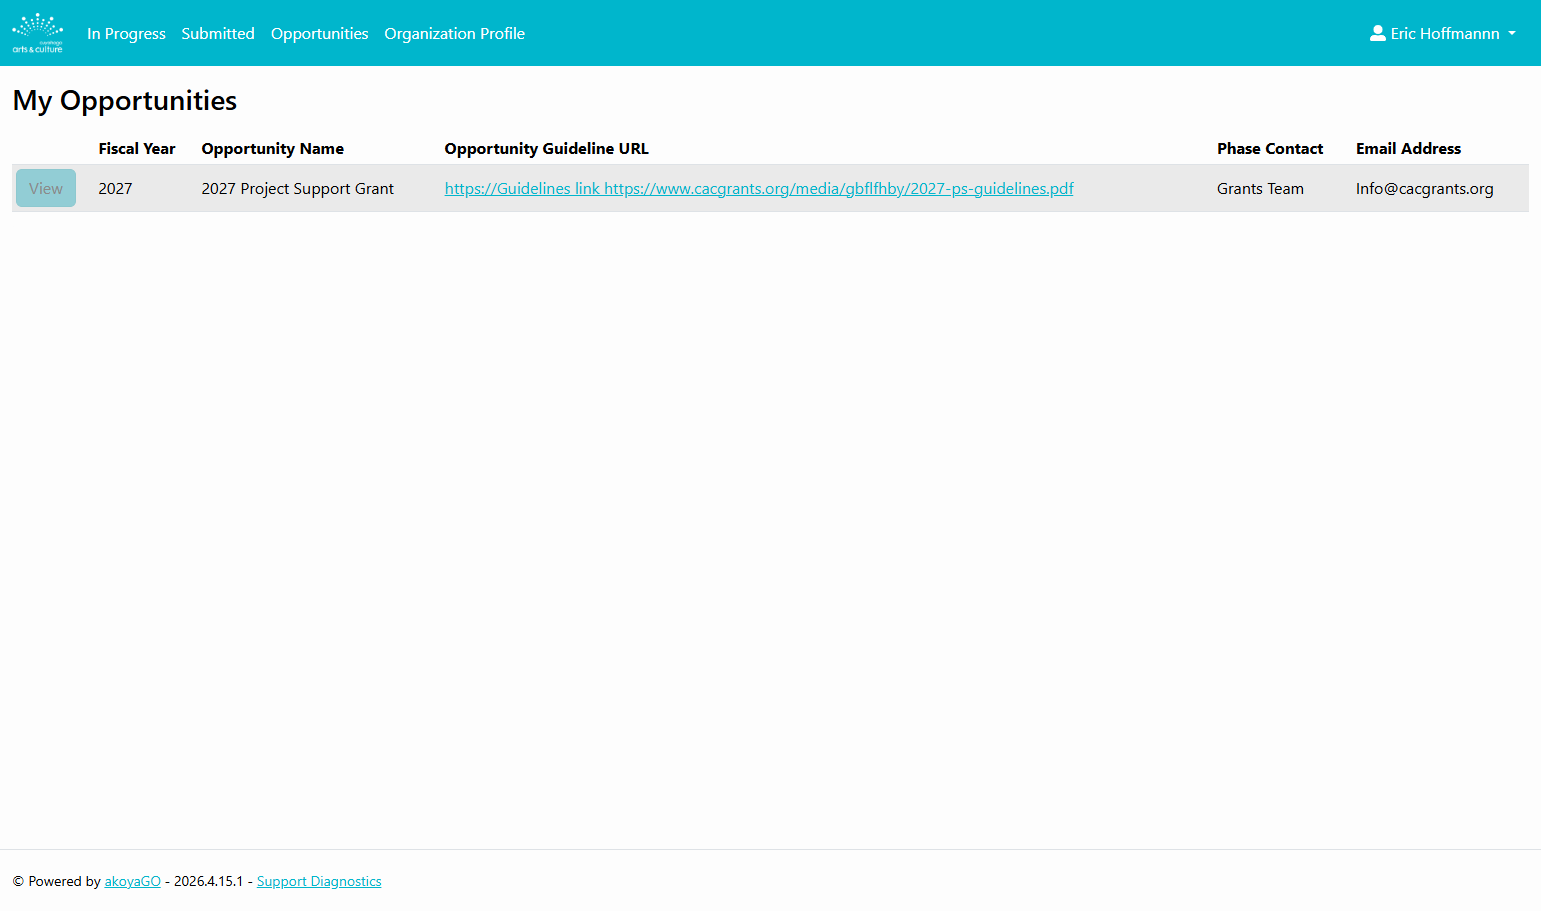Open the In Progress page
The width and height of the screenshot is (1541, 911).
point(126,33)
